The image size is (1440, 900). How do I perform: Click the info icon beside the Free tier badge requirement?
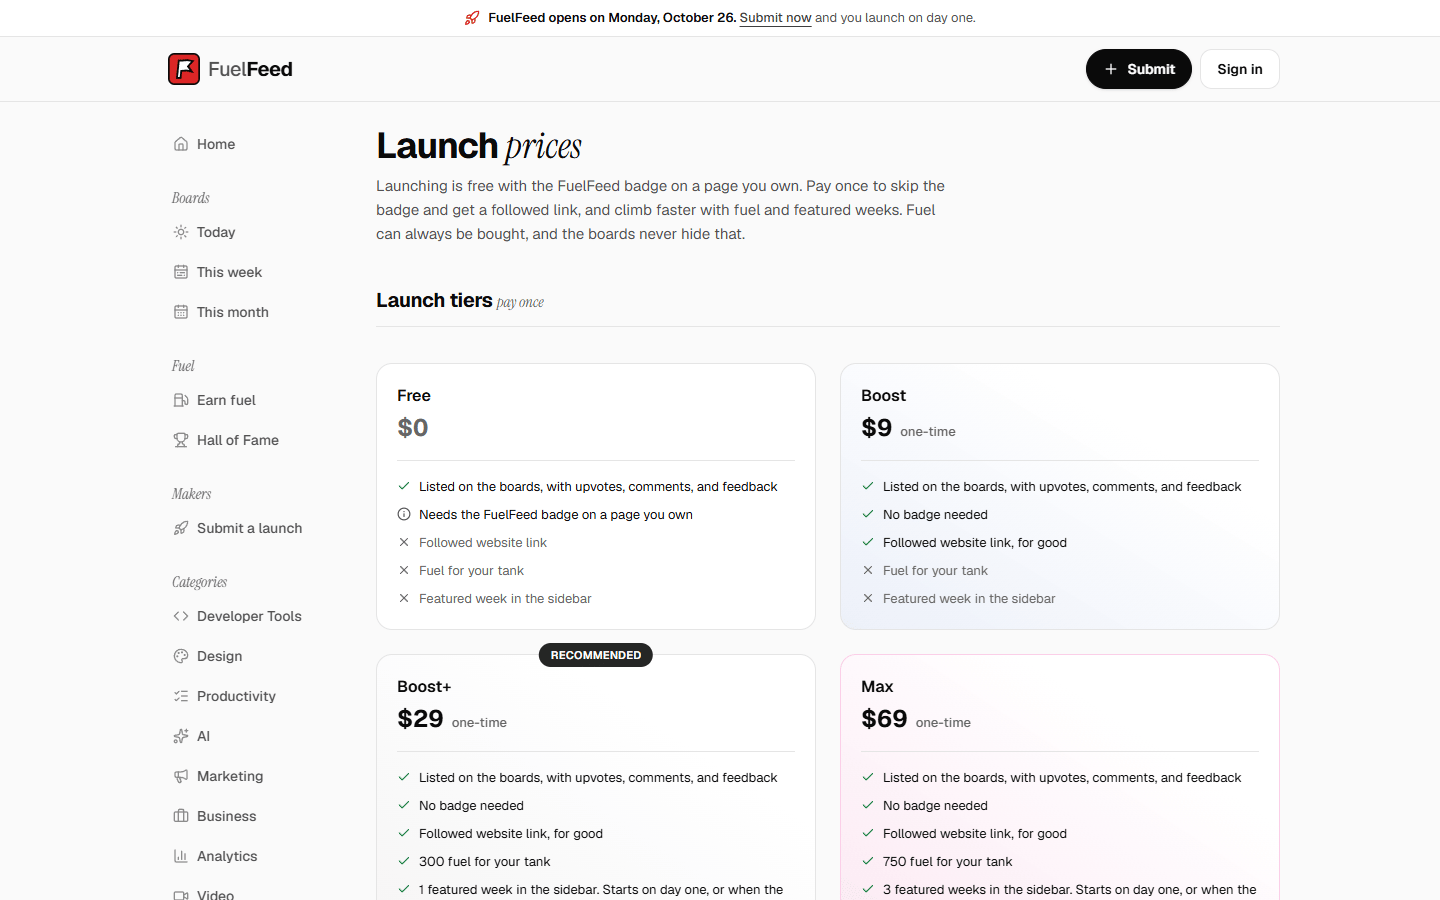coord(404,514)
